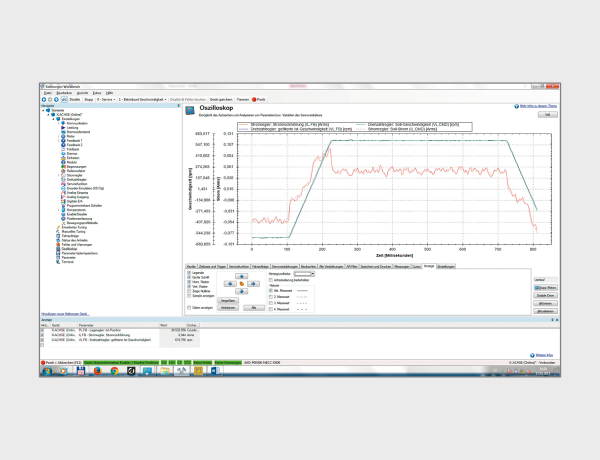The image size is (600, 460).
Task: Open Google Chrome from the taskbar
Action: tap(113, 369)
